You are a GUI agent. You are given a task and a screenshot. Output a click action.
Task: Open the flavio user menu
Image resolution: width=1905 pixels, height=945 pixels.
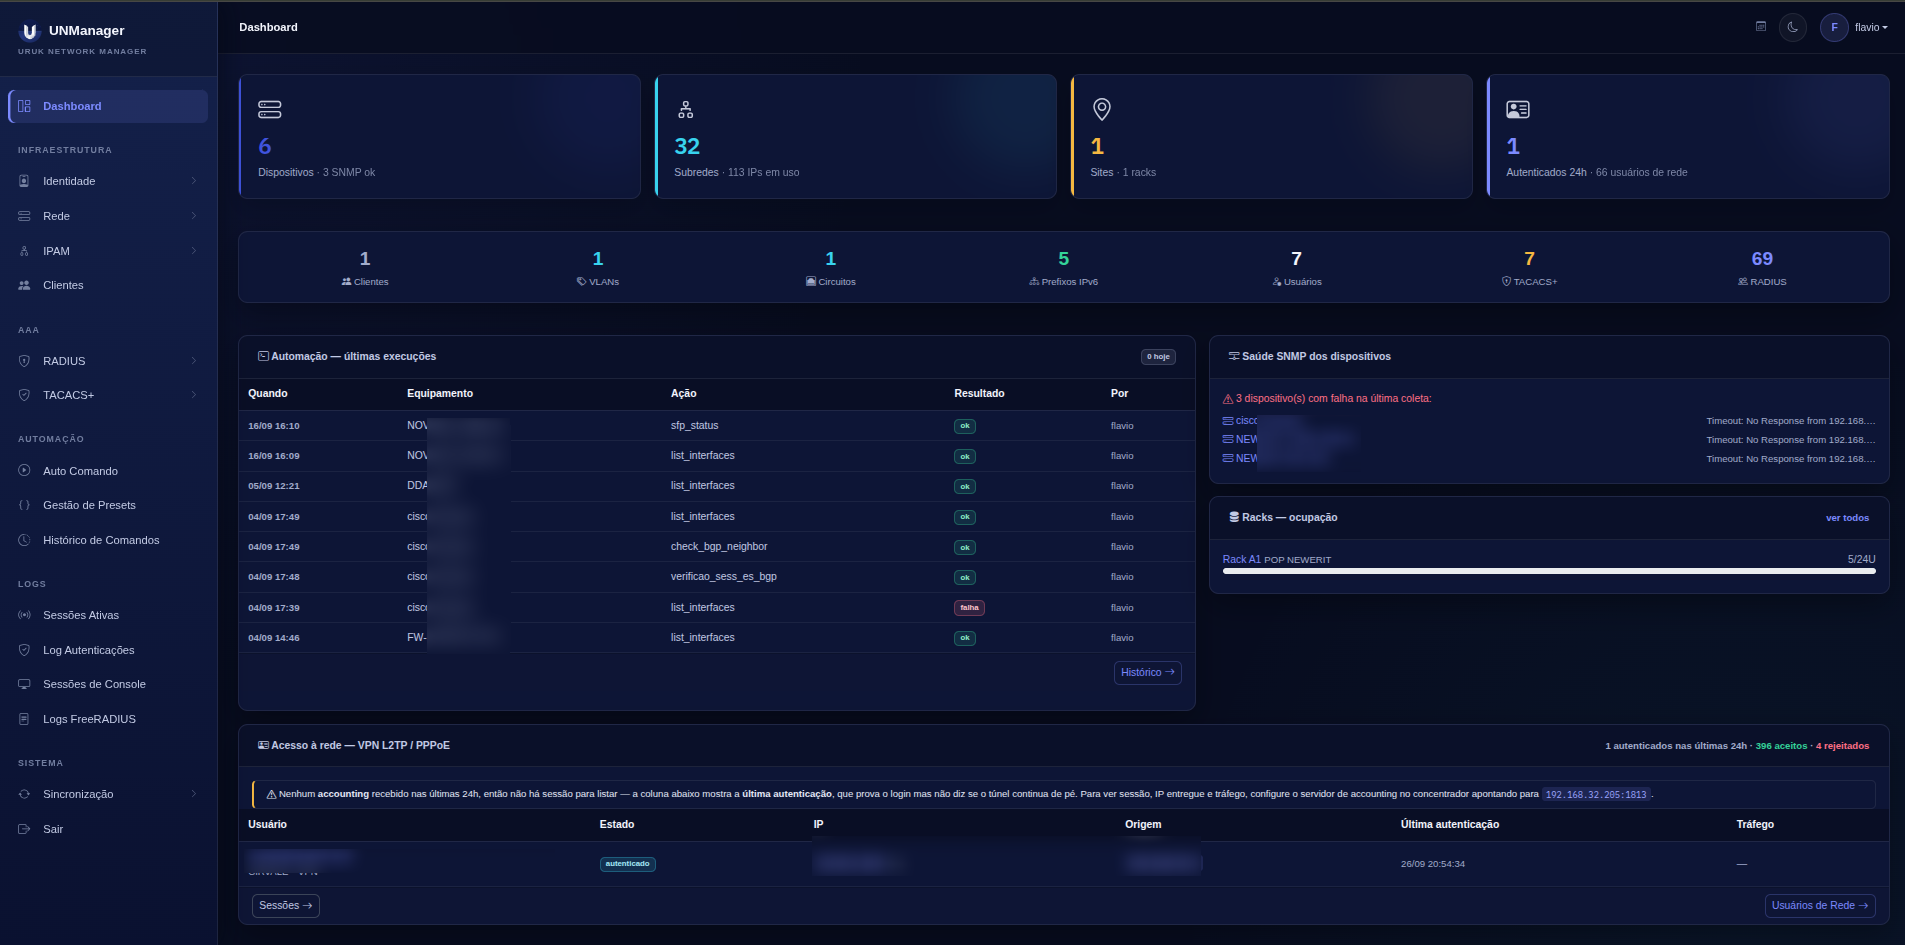point(1855,27)
